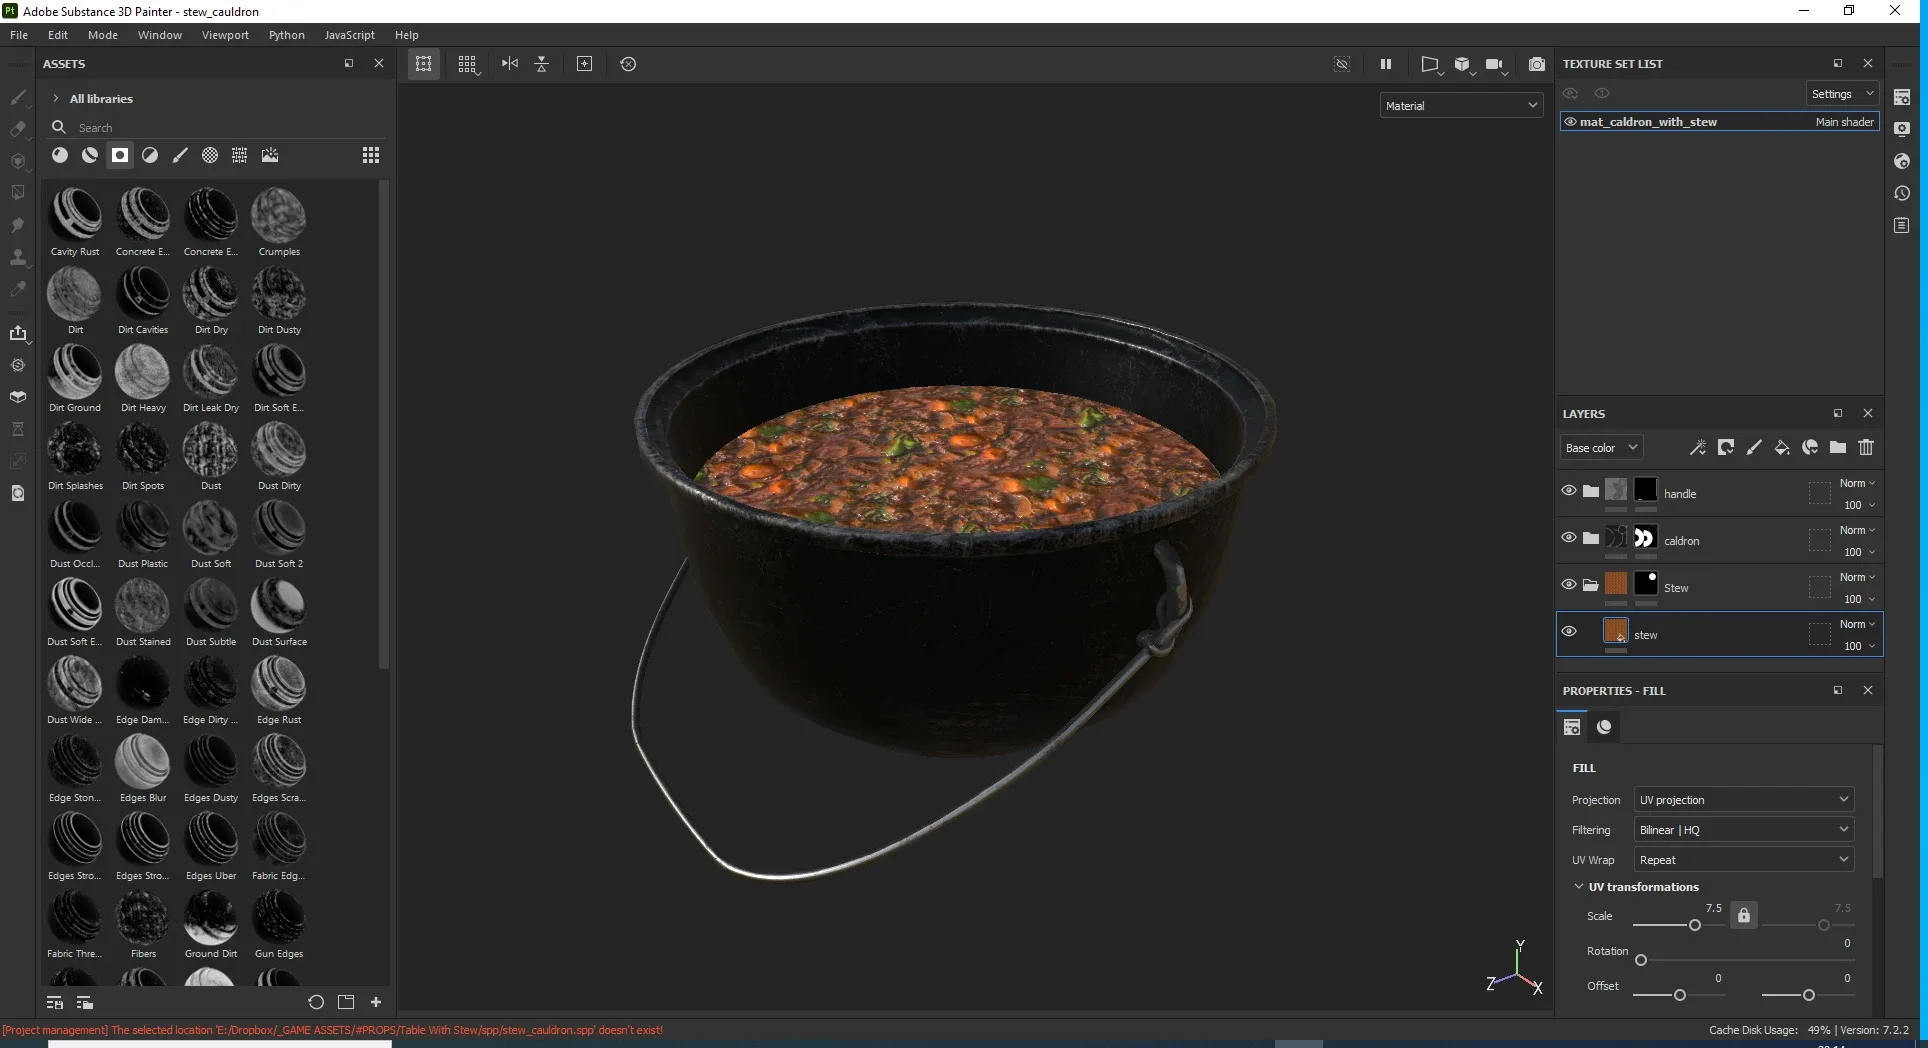Open the Log icon in right sidebar
This screenshot has width=1928, height=1048.
pyautogui.click(x=1902, y=226)
